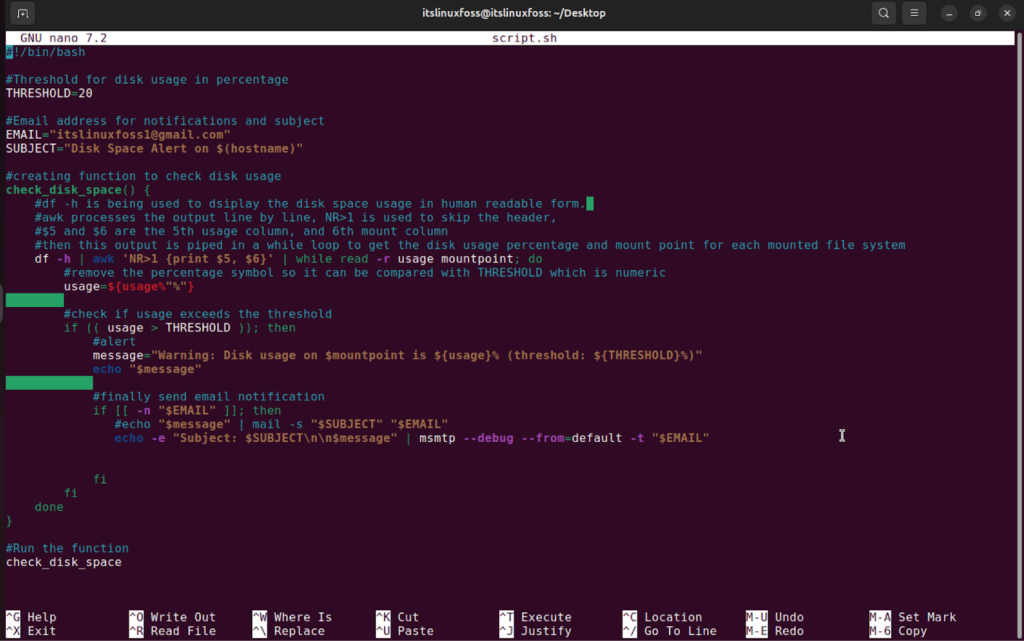Click the Justify shortcut label
The width and height of the screenshot is (1024, 641).
click(536, 631)
